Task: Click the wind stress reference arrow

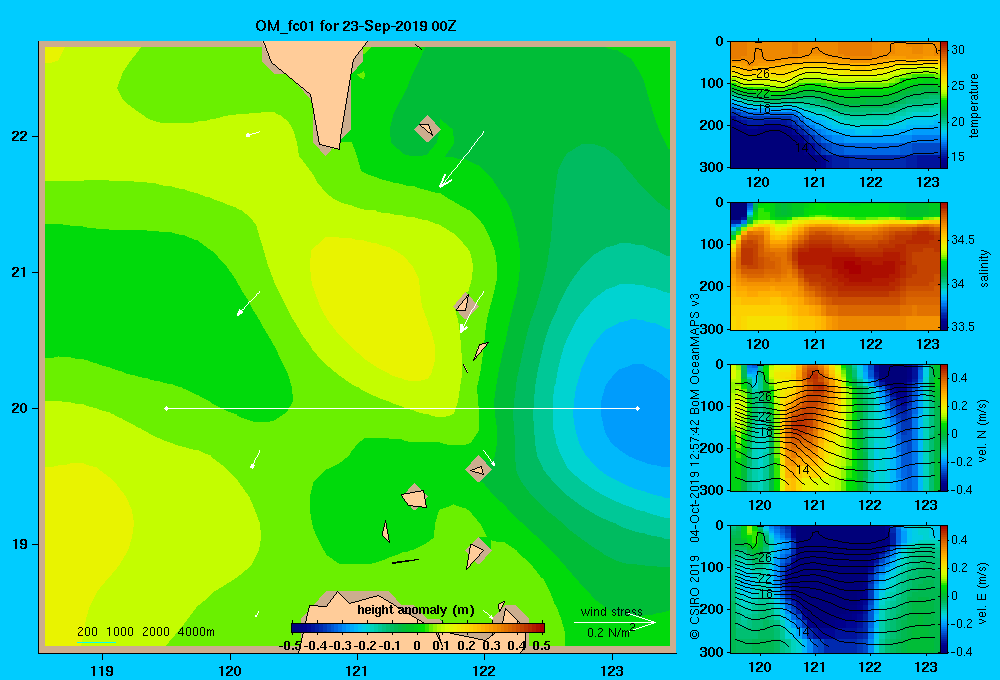Action: tap(615, 623)
